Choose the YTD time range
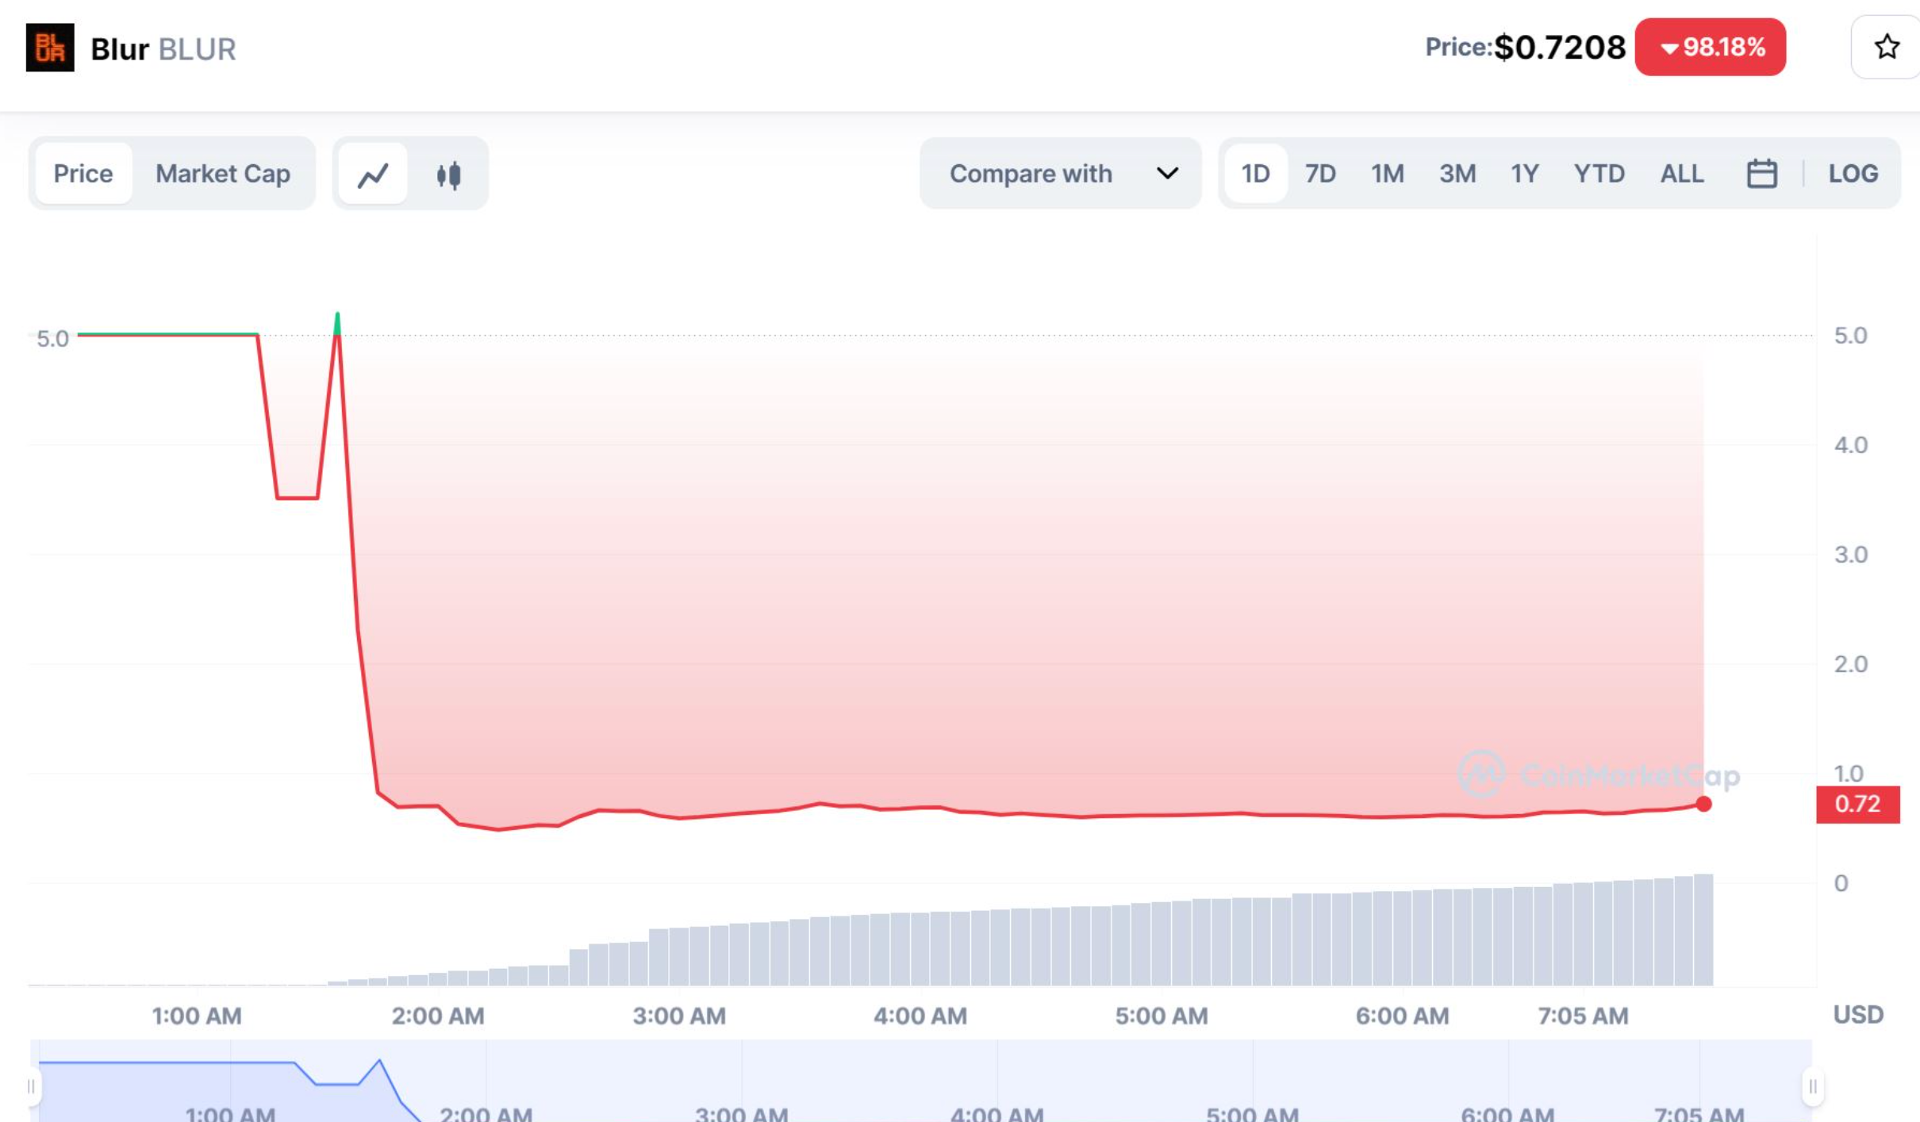 coord(1599,174)
